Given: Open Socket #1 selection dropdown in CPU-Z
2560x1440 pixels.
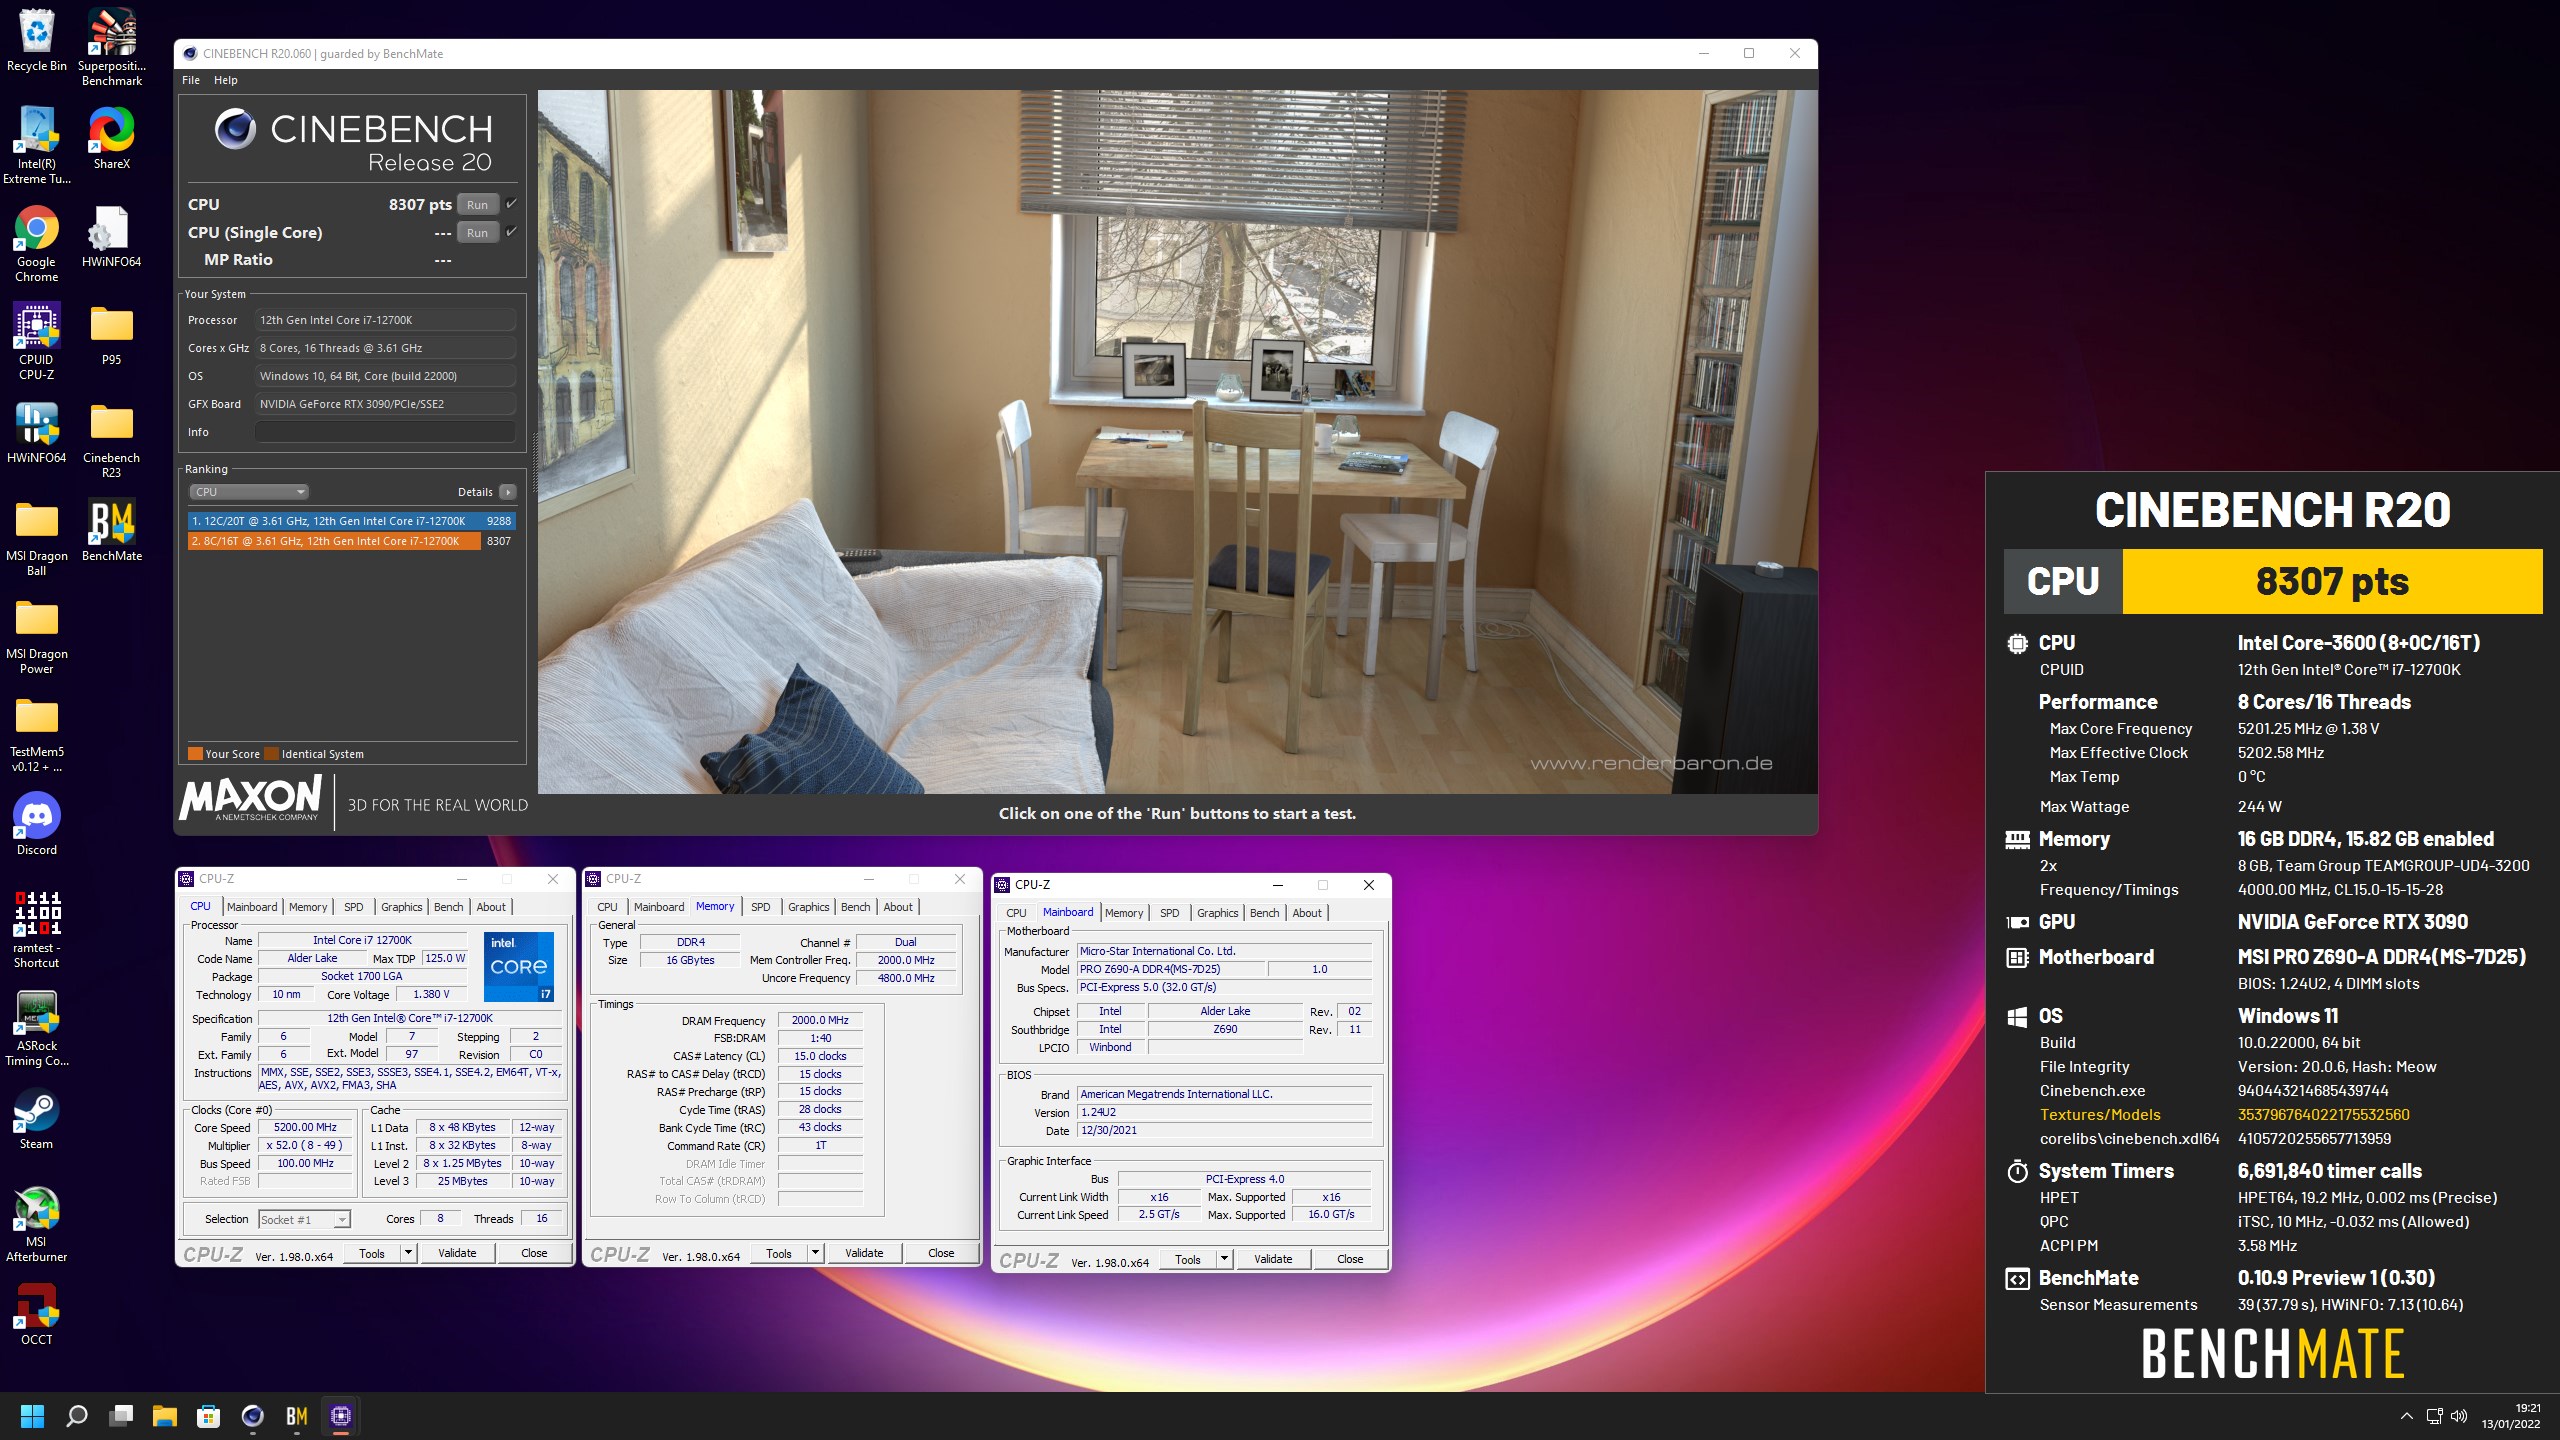Looking at the screenshot, I should tap(304, 1219).
